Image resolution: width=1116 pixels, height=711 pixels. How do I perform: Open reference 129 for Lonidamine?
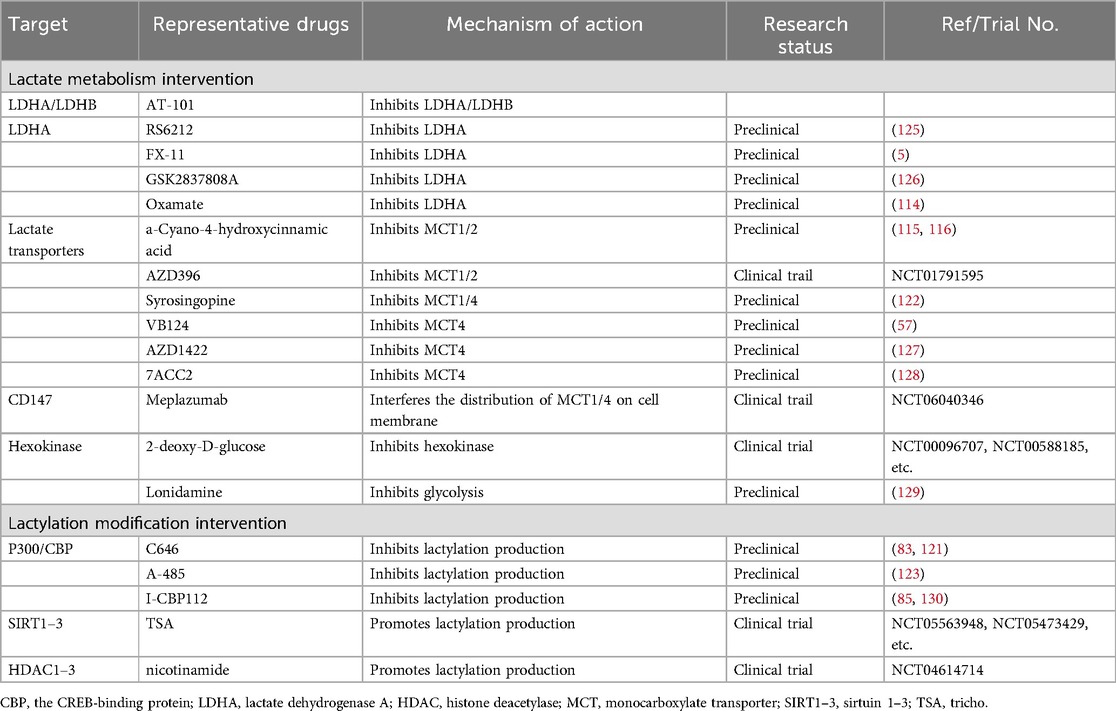pos(908,493)
